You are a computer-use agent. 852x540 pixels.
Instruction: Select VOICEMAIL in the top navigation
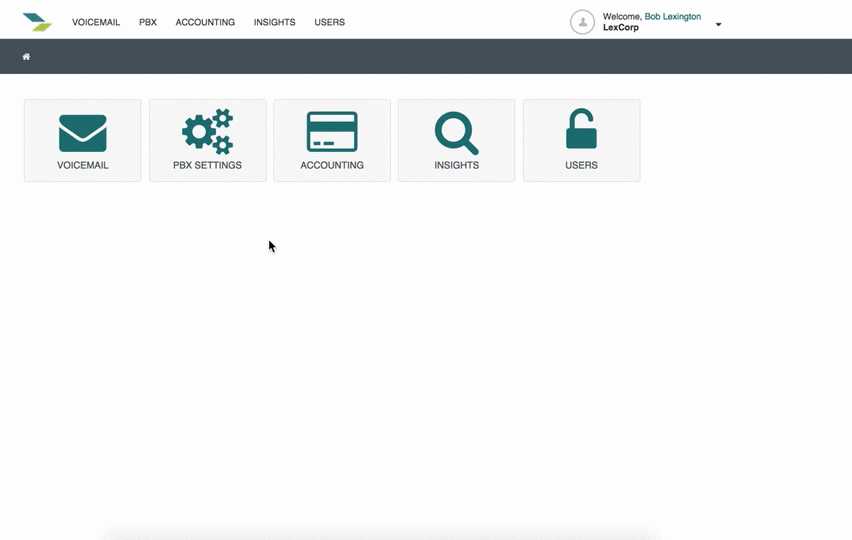point(96,22)
